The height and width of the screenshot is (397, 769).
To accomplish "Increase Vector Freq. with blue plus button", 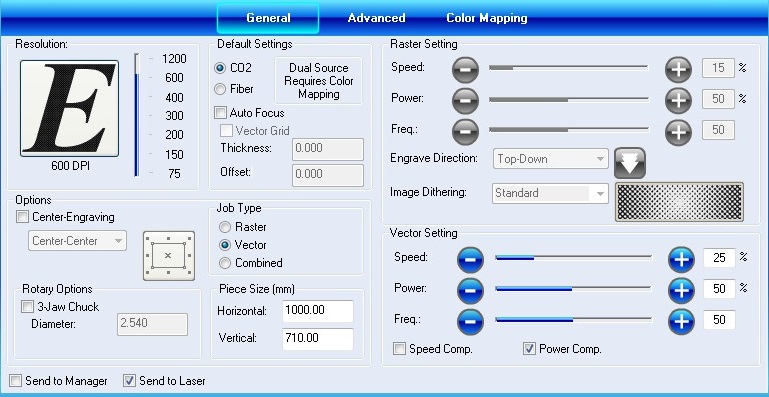I will 681,322.
